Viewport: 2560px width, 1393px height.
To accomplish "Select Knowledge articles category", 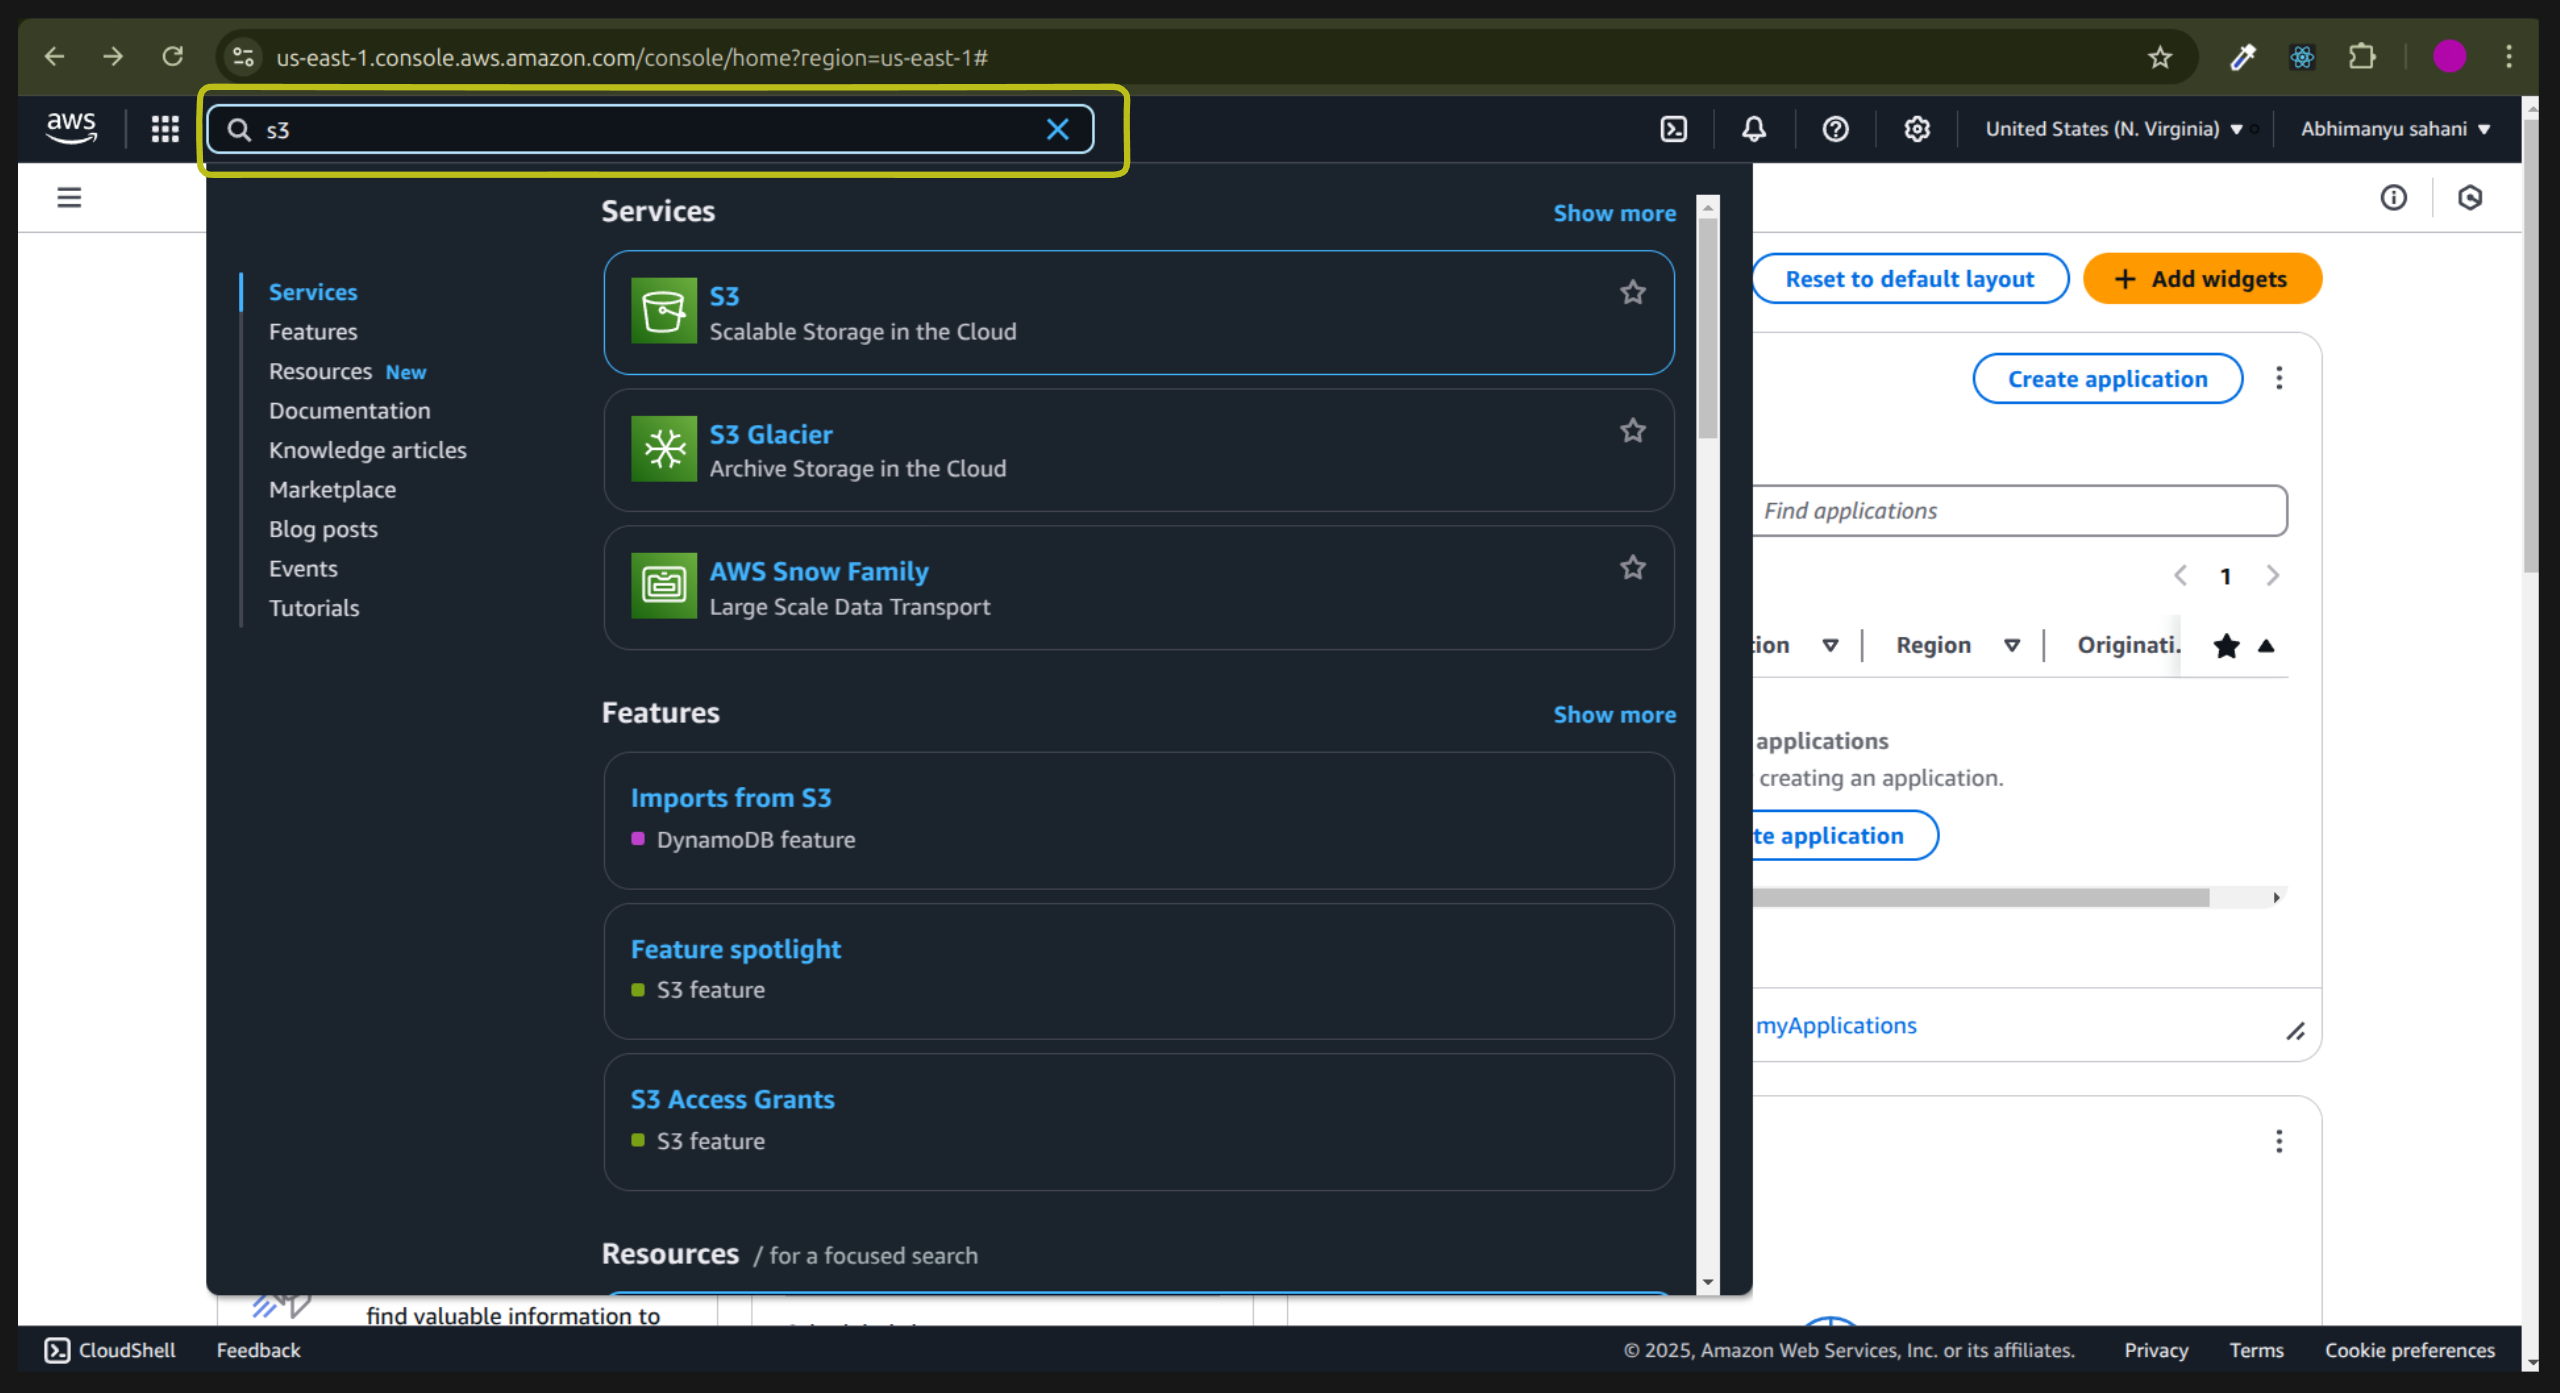I will (367, 450).
